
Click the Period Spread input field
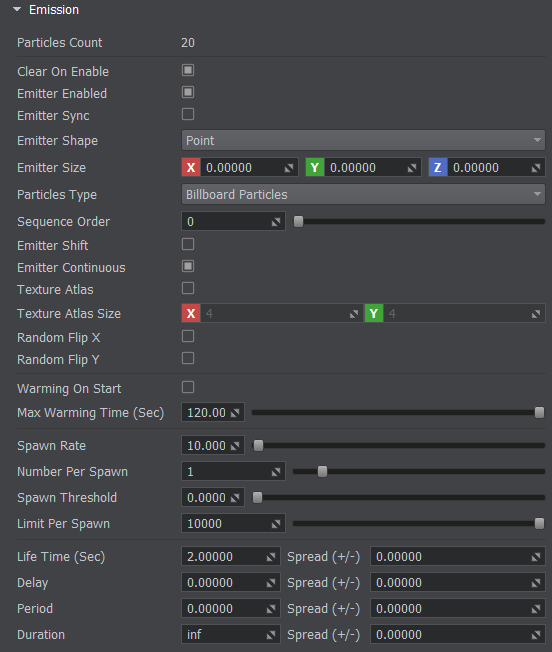(x=458, y=609)
